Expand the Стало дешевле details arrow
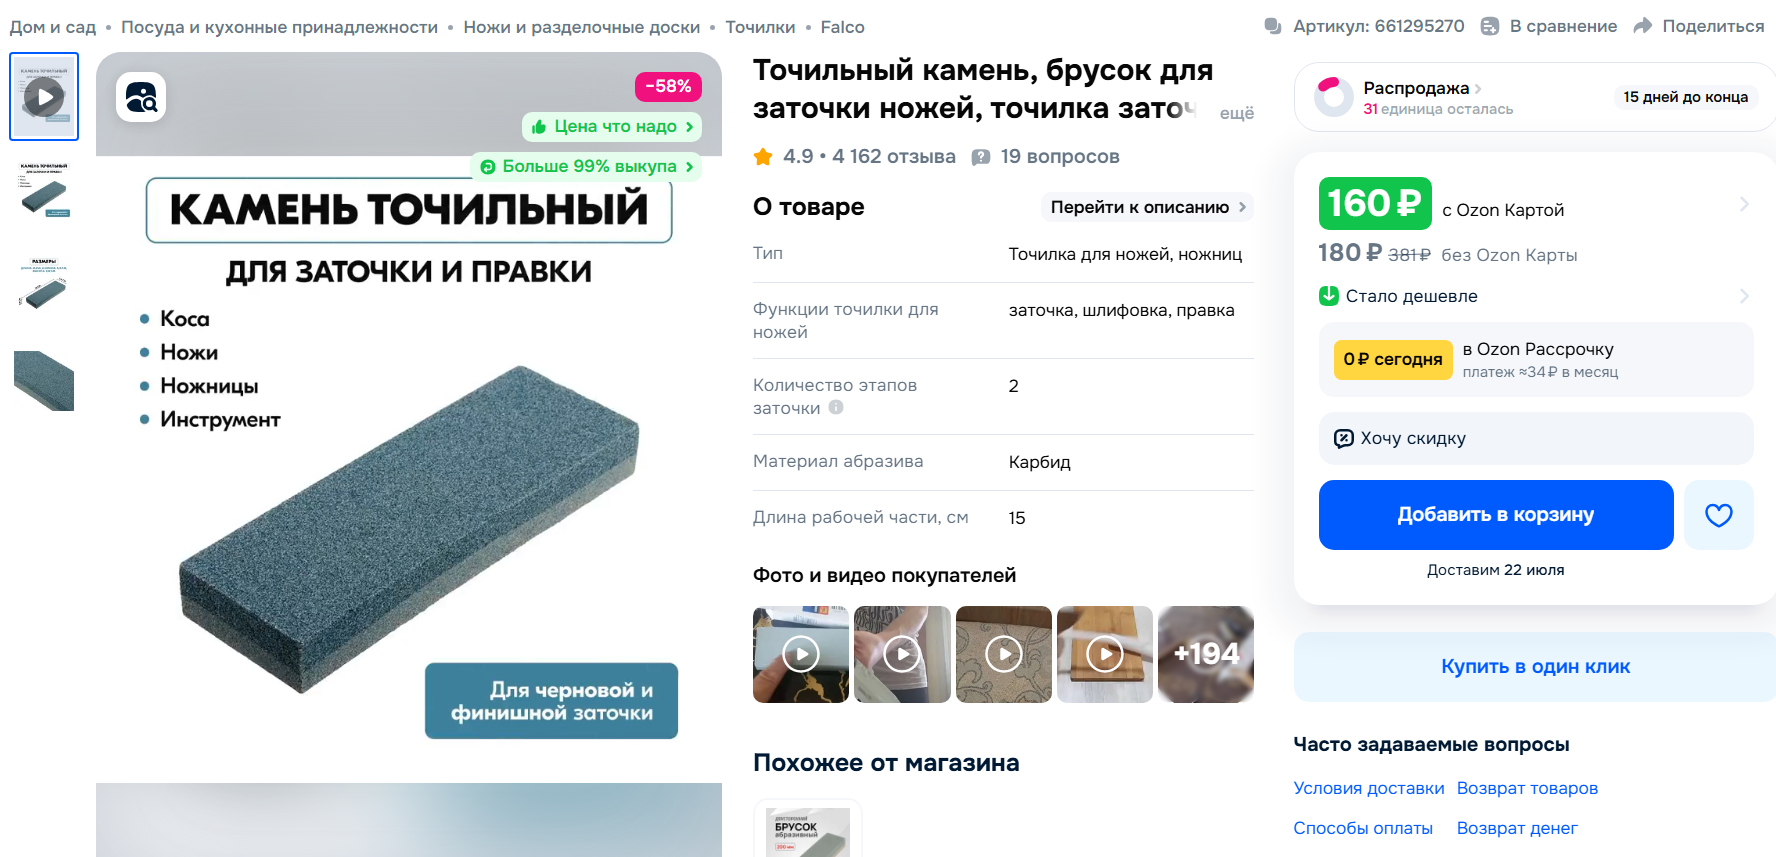The image size is (1776, 857). tap(1743, 296)
